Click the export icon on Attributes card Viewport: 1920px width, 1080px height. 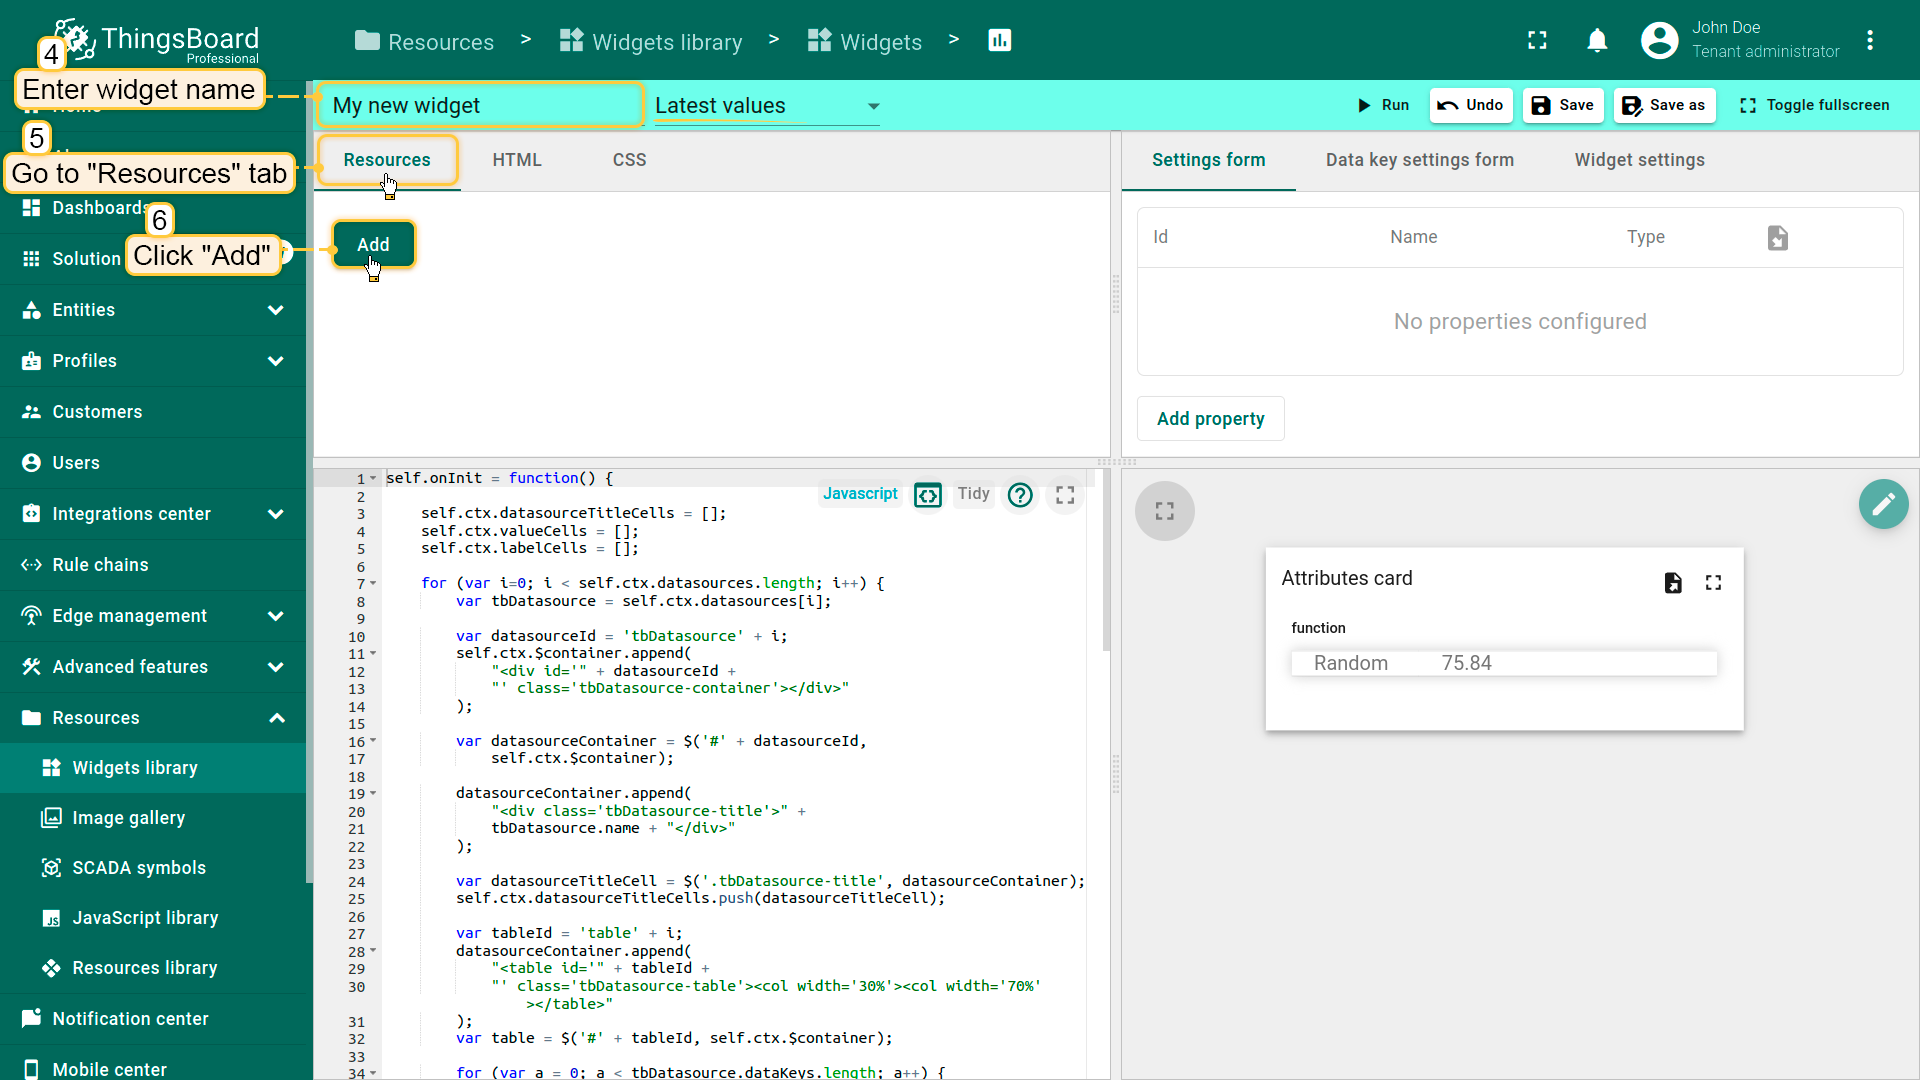pyautogui.click(x=1673, y=583)
